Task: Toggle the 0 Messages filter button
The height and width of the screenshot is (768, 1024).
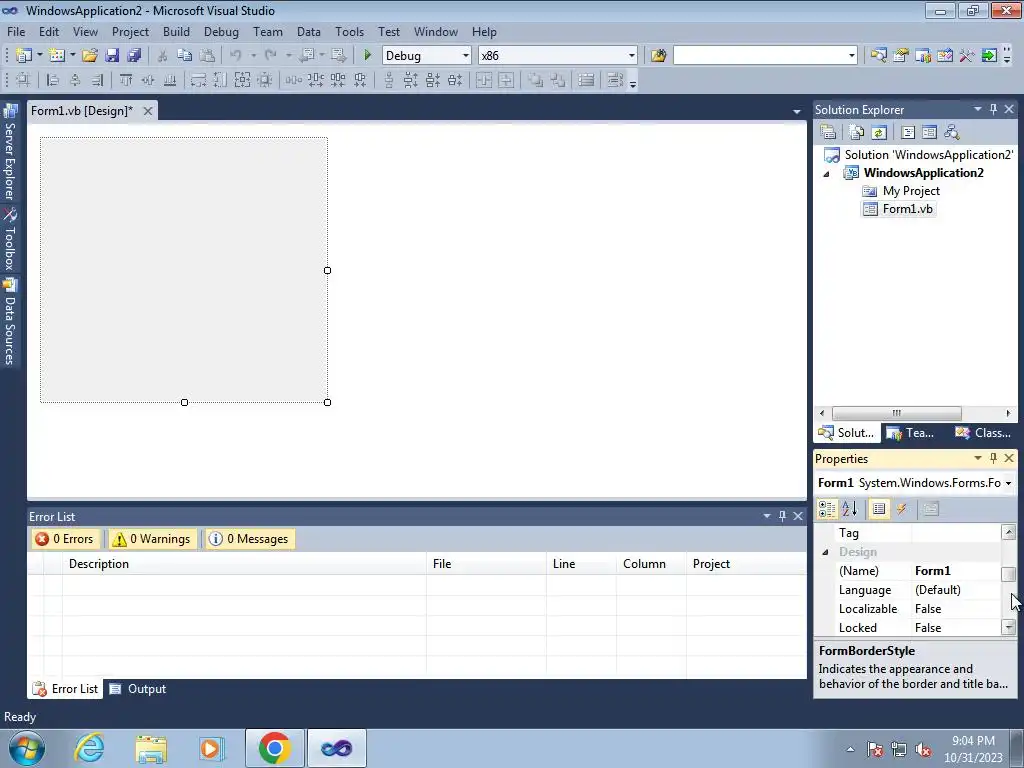Action: pyautogui.click(x=249, y=539)
